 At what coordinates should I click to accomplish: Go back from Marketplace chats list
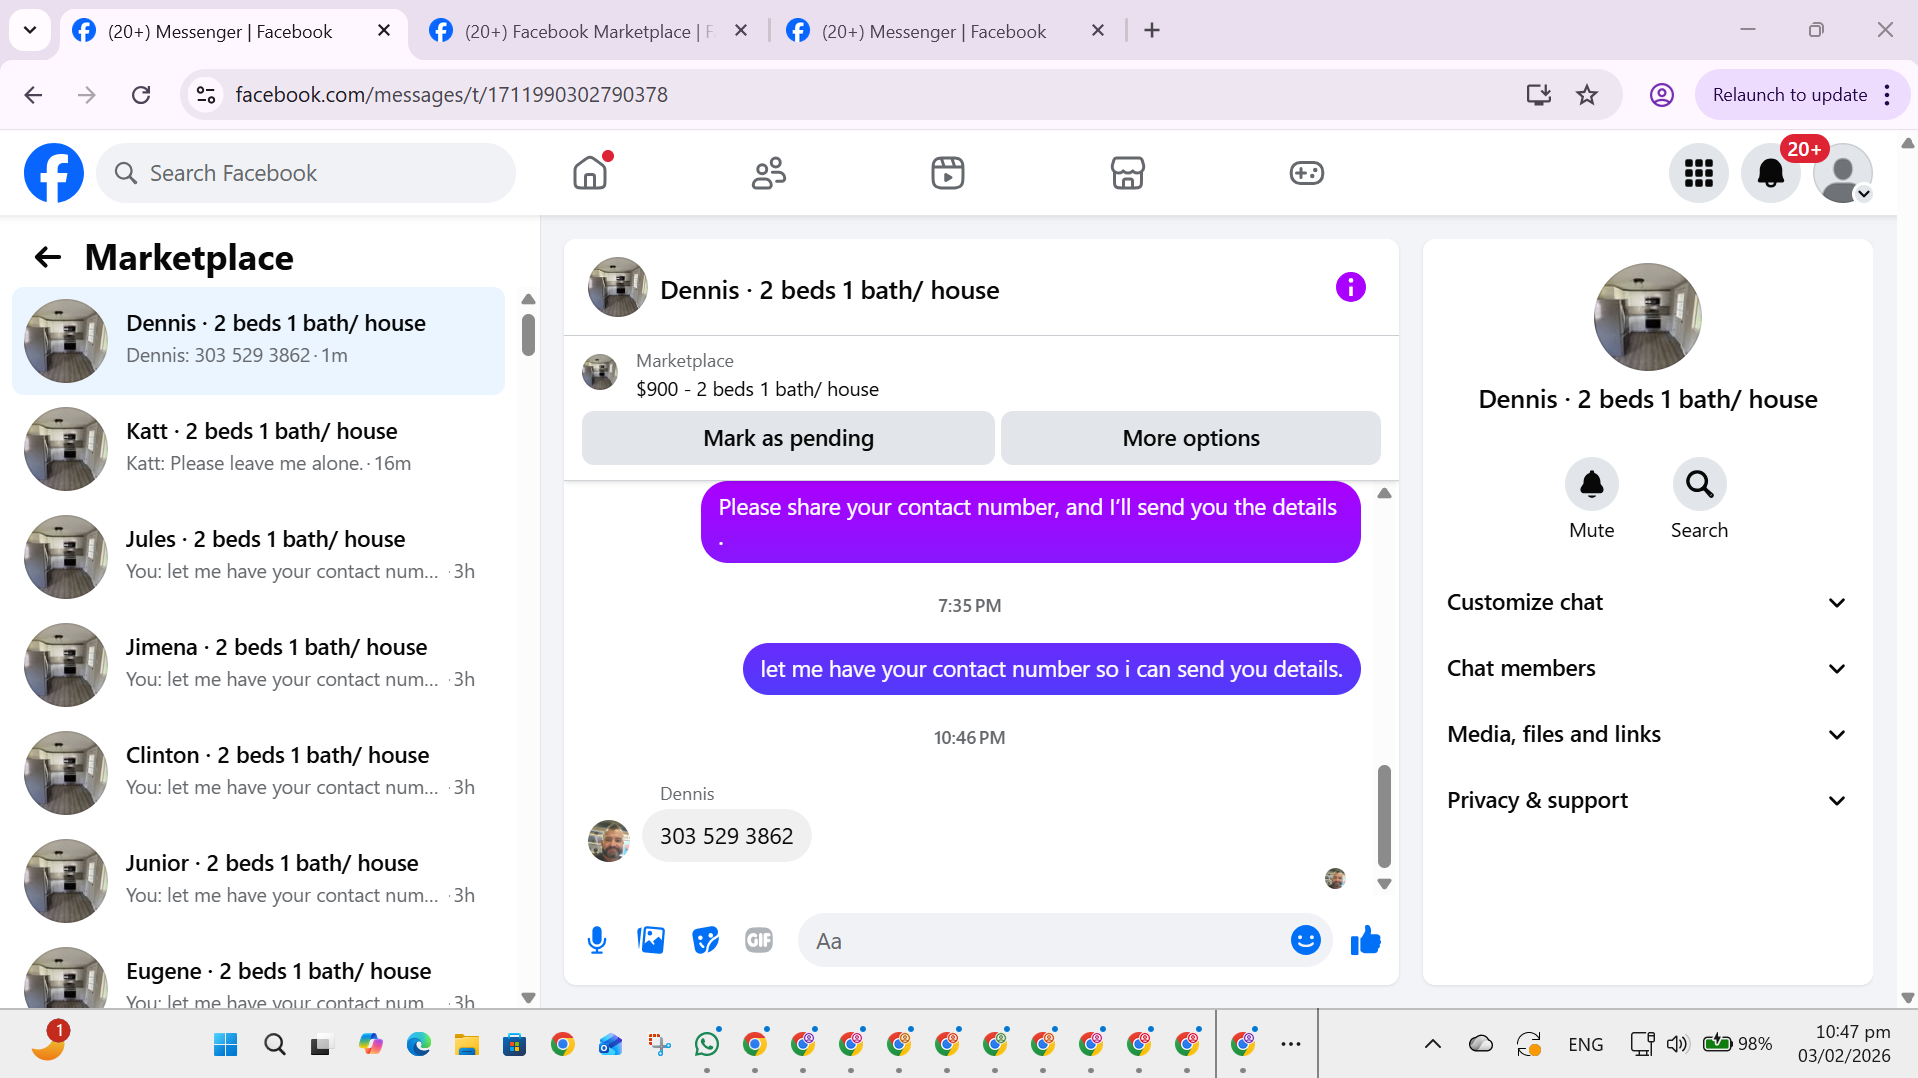click(48, 258)
